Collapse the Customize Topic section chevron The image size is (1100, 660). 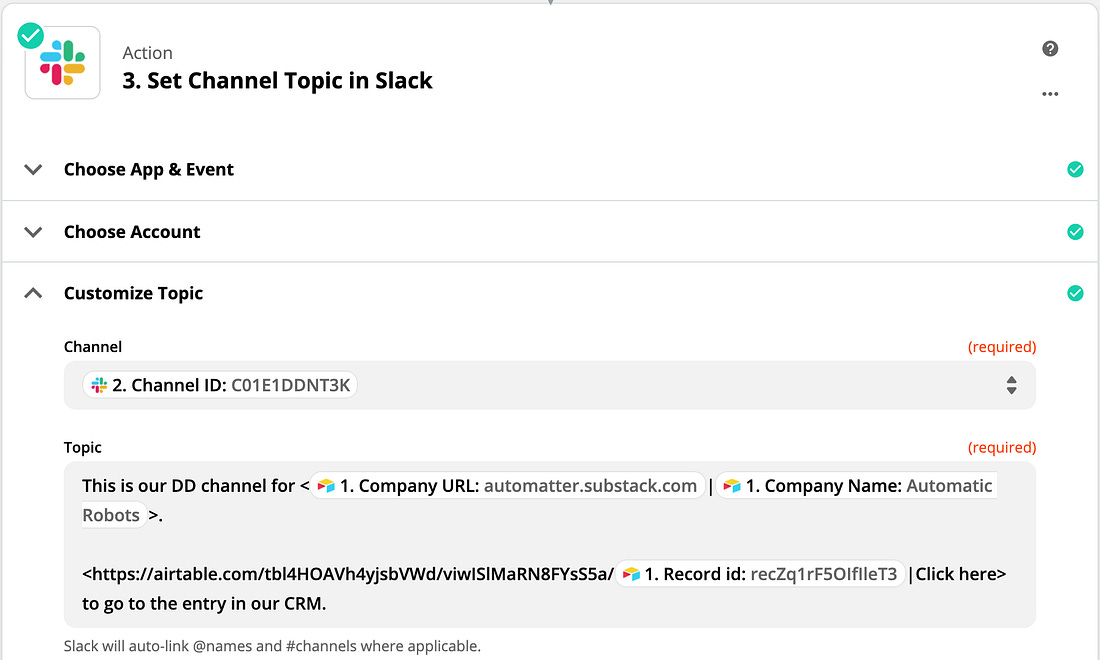pyautogui.click(x=33, y=293)
